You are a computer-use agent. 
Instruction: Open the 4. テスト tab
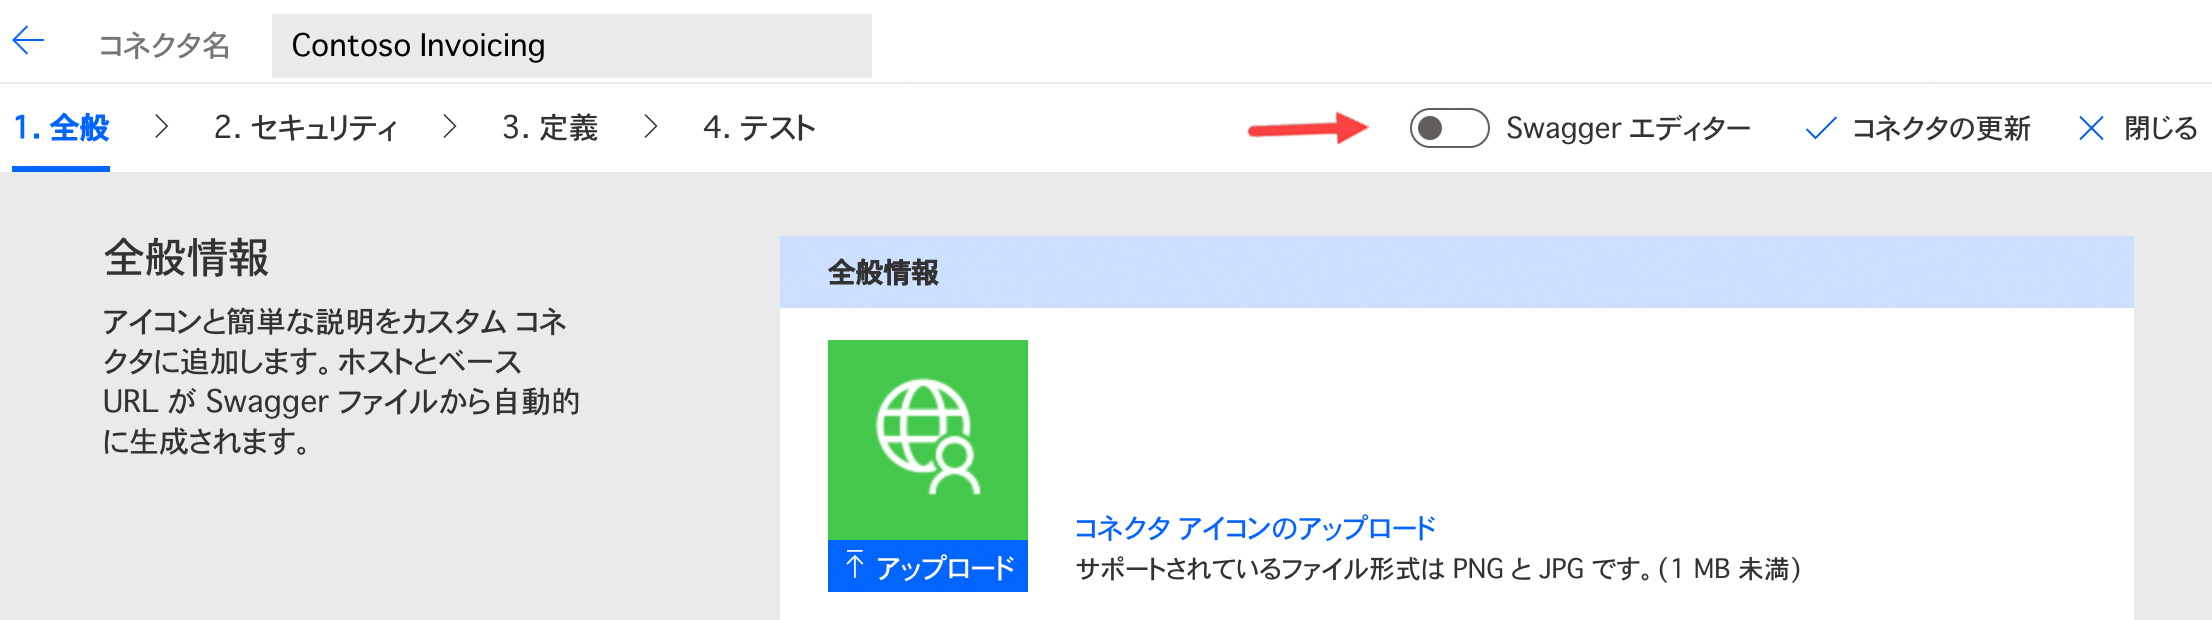tap(759, 128)
